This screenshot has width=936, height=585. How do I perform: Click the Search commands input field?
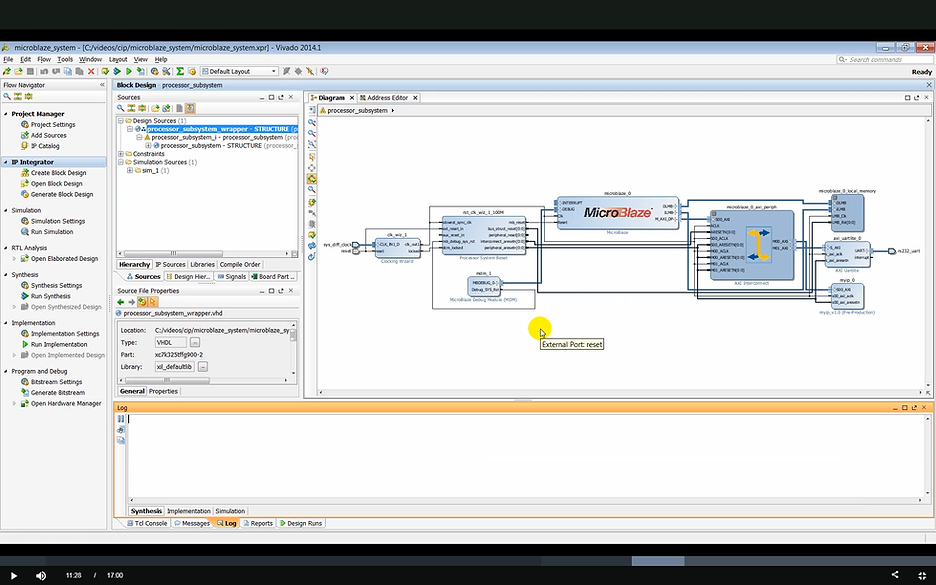[x=880, y=59]
